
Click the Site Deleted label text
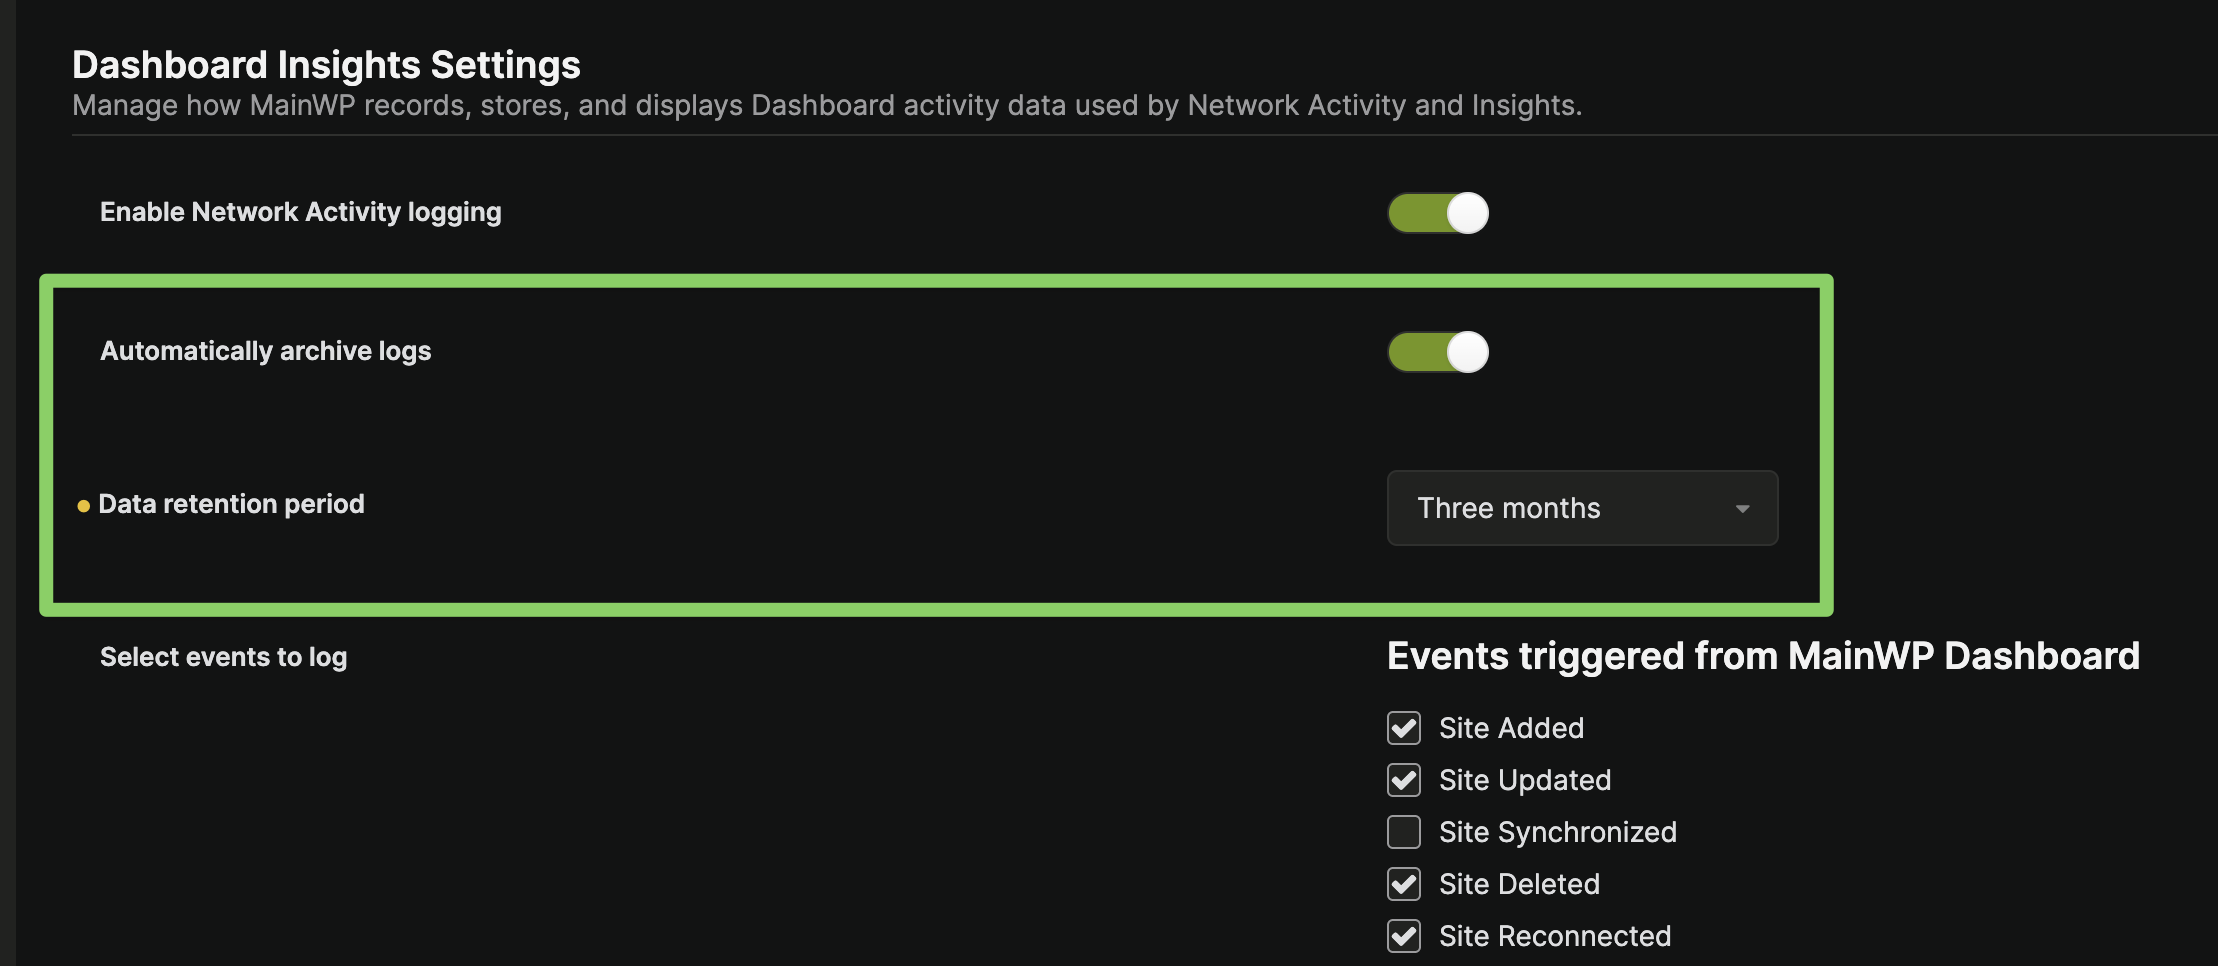tap(1519, 884)
